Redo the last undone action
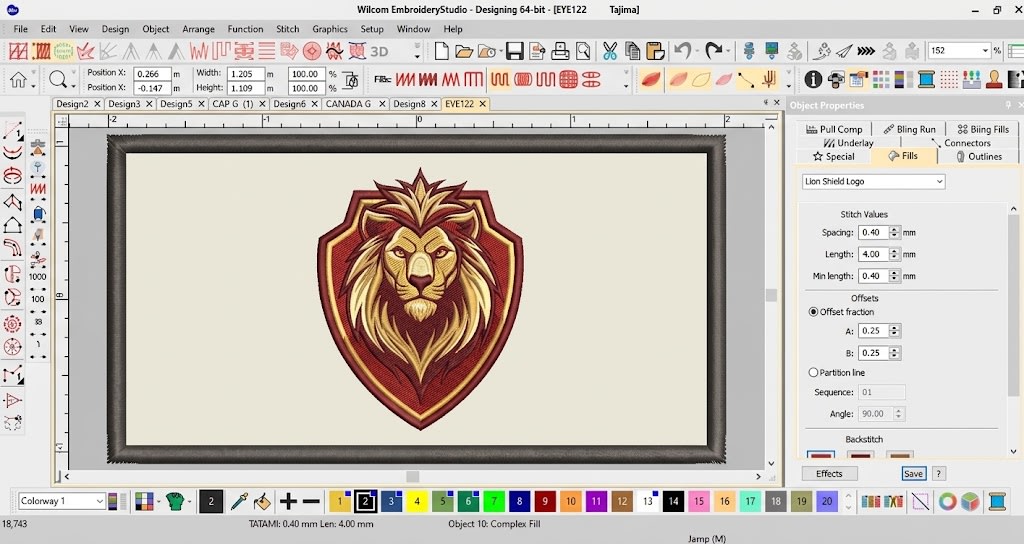 (714, 50)
